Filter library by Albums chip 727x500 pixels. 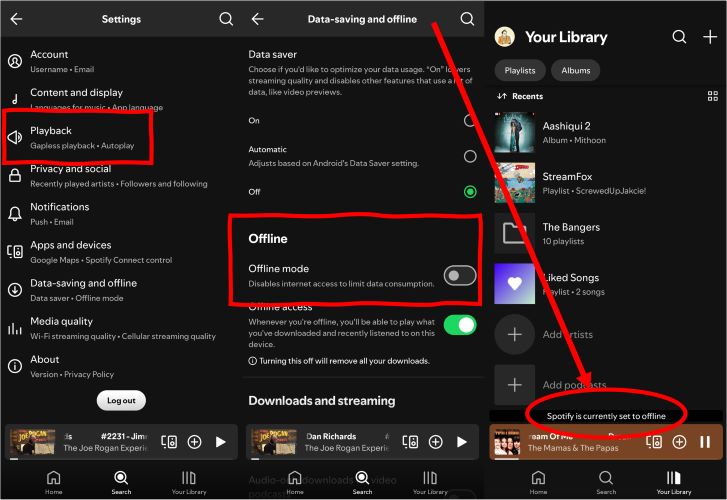pos(575,70)
